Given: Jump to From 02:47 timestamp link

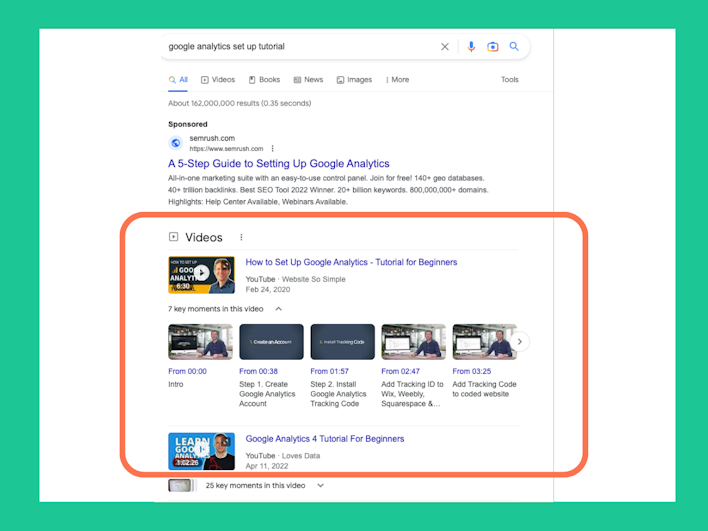Looking at the screenshot, I should tap(401, 371).
